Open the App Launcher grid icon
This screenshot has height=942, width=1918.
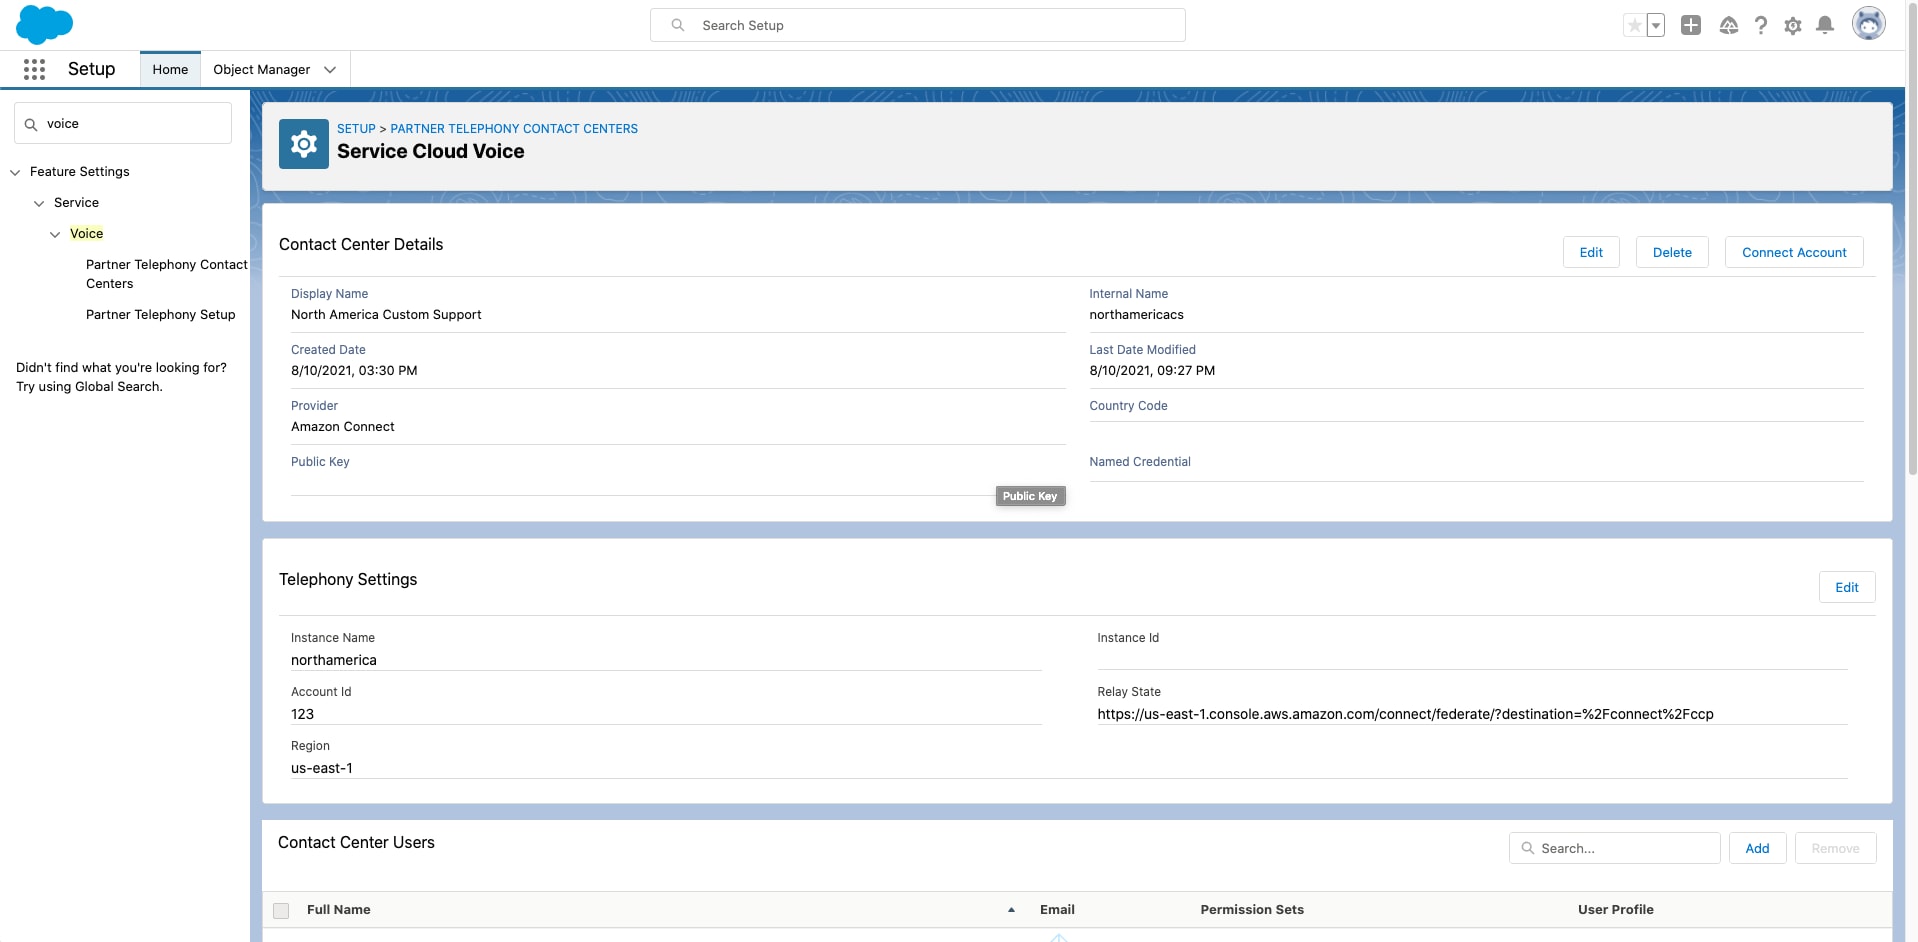coord(34,69)
